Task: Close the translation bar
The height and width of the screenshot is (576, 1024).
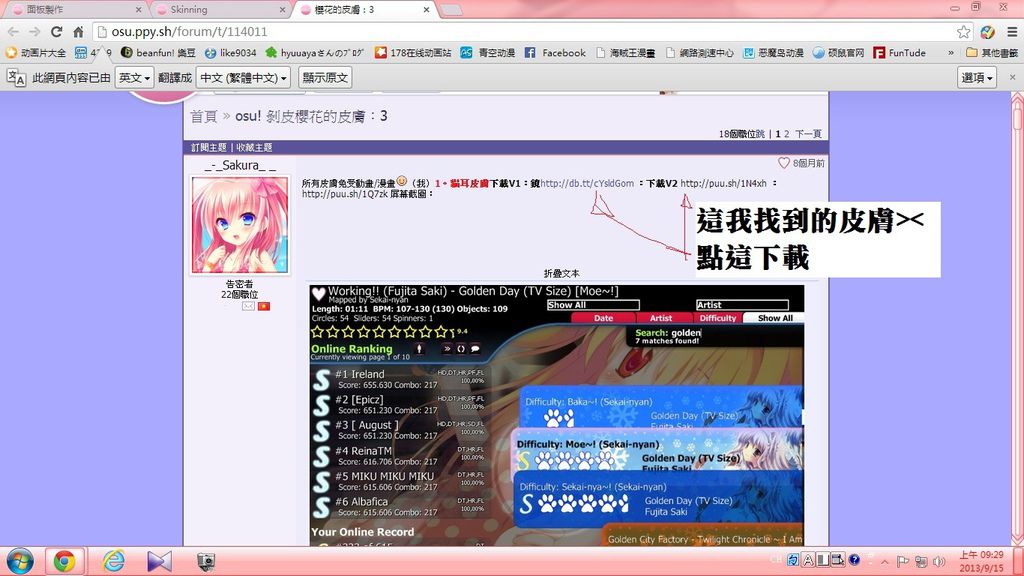Action: click(x=1012, y=77)
